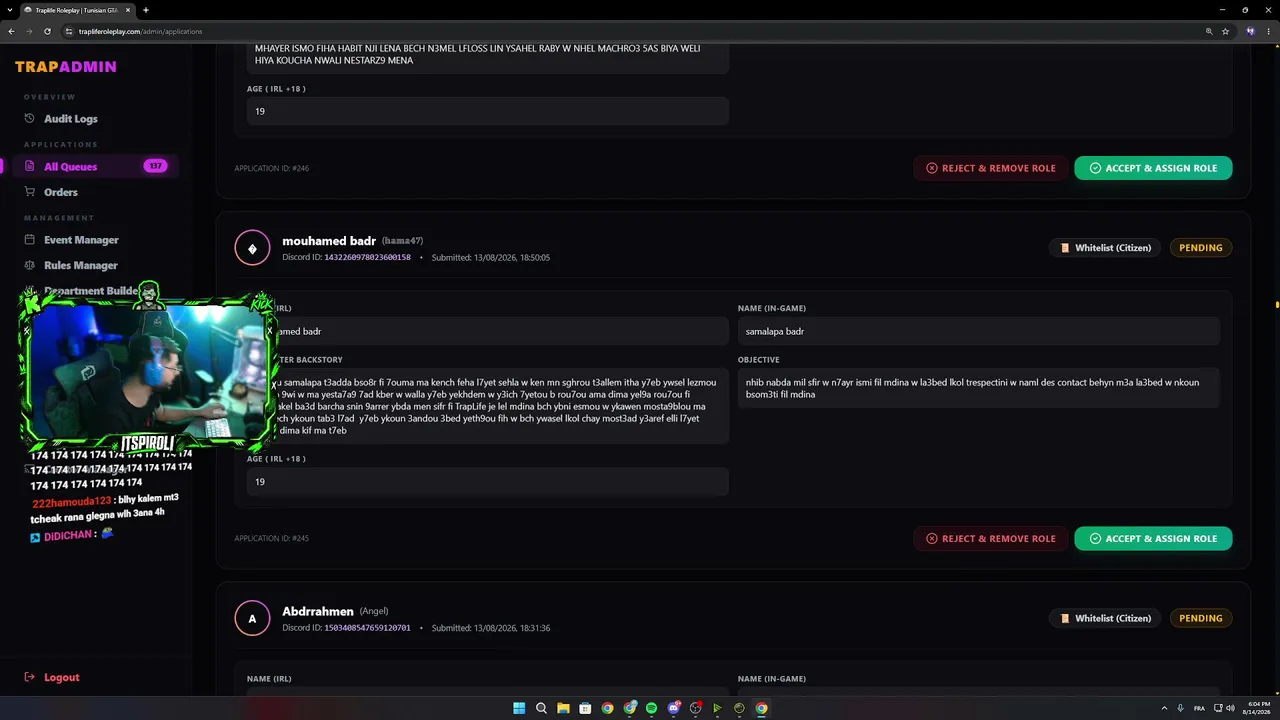Image resolution: width=1280 pixels, height=720 pixels.
Task: Open browser zoom search icon in address bar
Action: [x=1209, y=31]
